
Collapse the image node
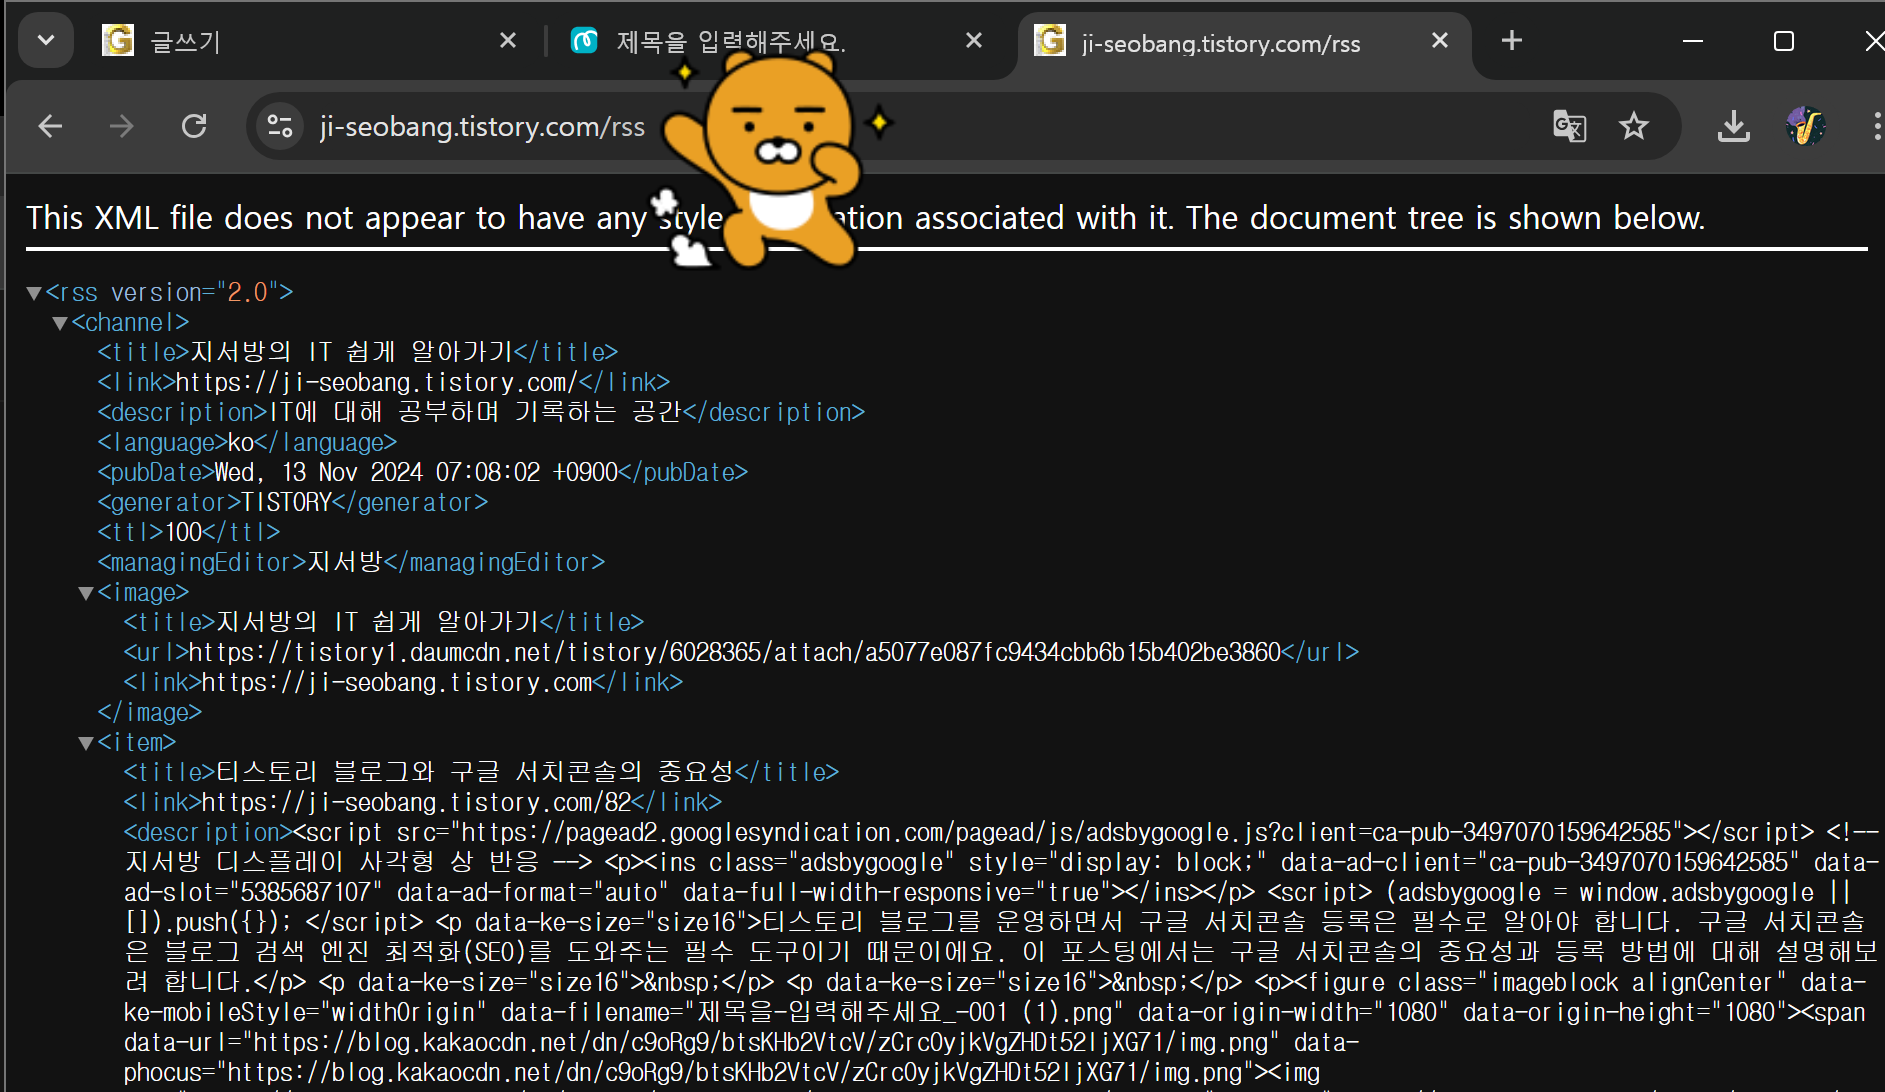[86, 593]
